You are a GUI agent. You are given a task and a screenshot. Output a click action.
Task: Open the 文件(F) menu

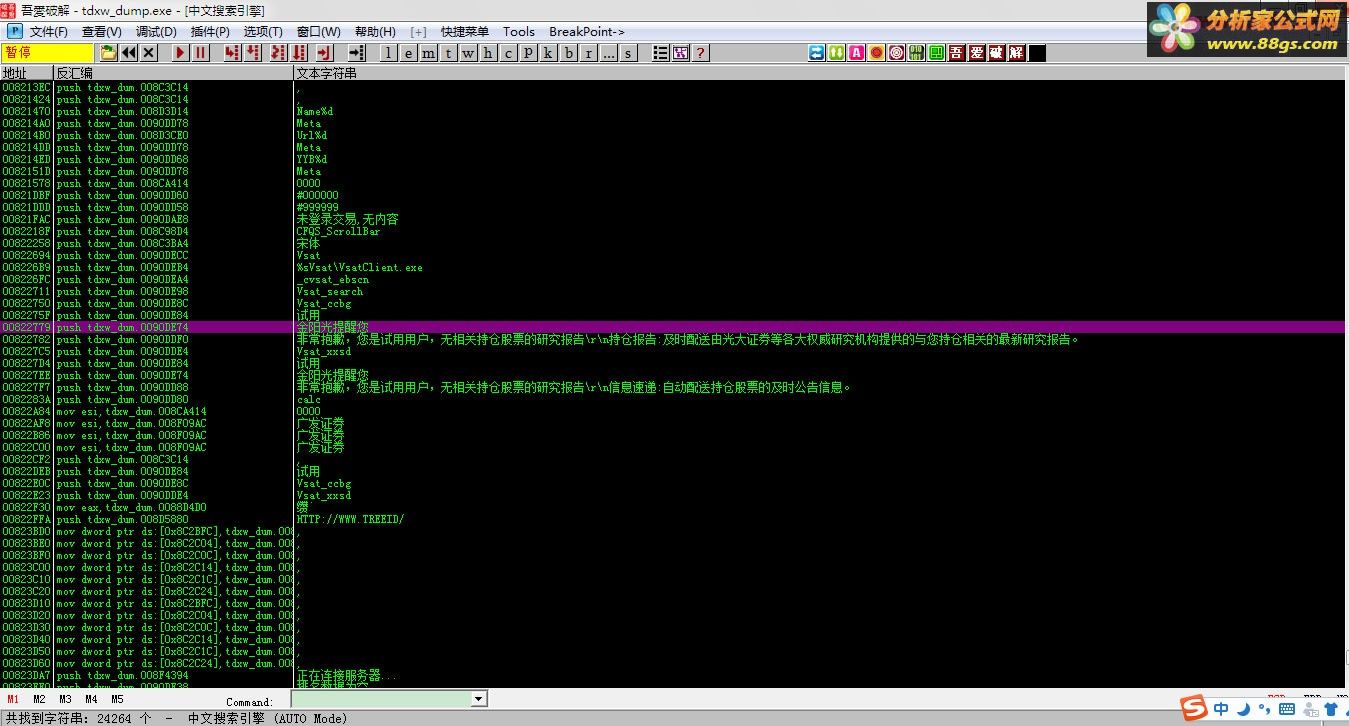(x=48, y=32)
